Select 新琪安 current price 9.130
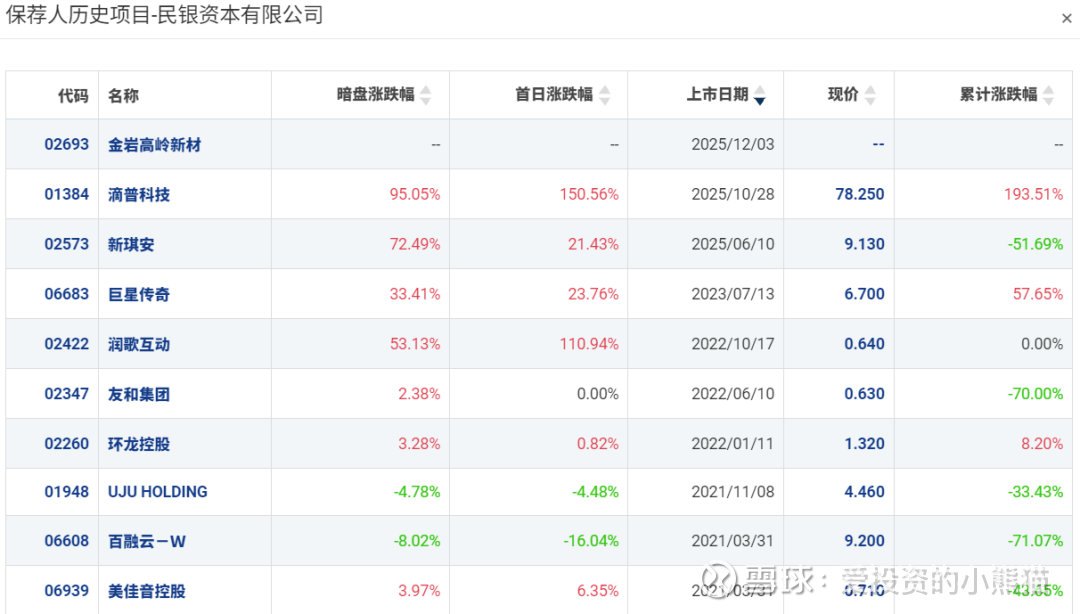Screen dimensions: 1080x614 click(x=864, y=244)
